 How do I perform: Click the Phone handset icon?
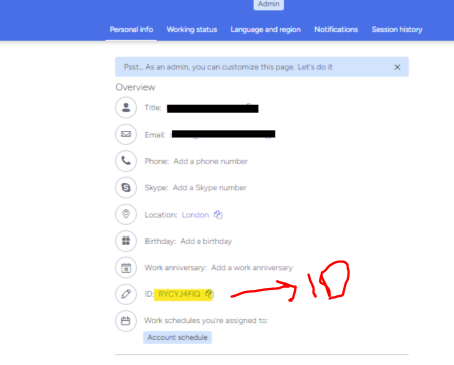click(126, 161)
